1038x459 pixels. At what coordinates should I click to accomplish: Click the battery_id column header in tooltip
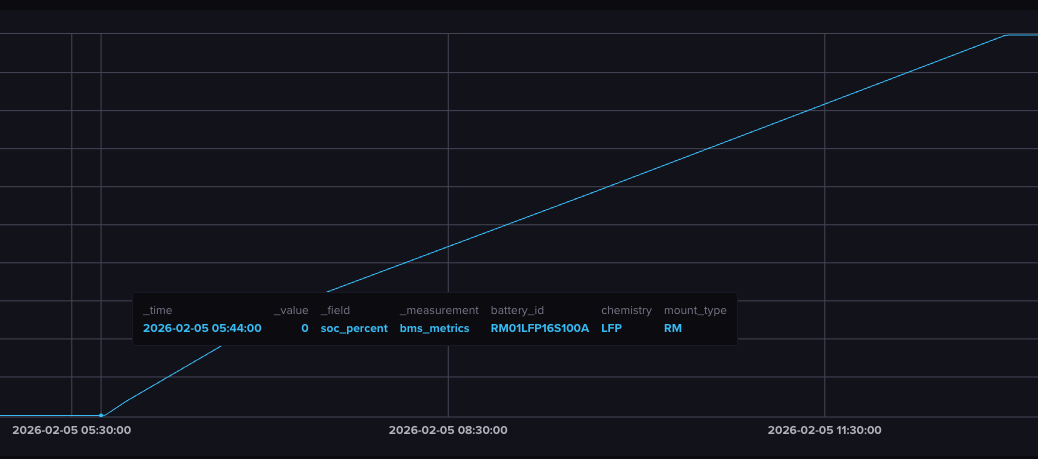[x=516, y=310]
